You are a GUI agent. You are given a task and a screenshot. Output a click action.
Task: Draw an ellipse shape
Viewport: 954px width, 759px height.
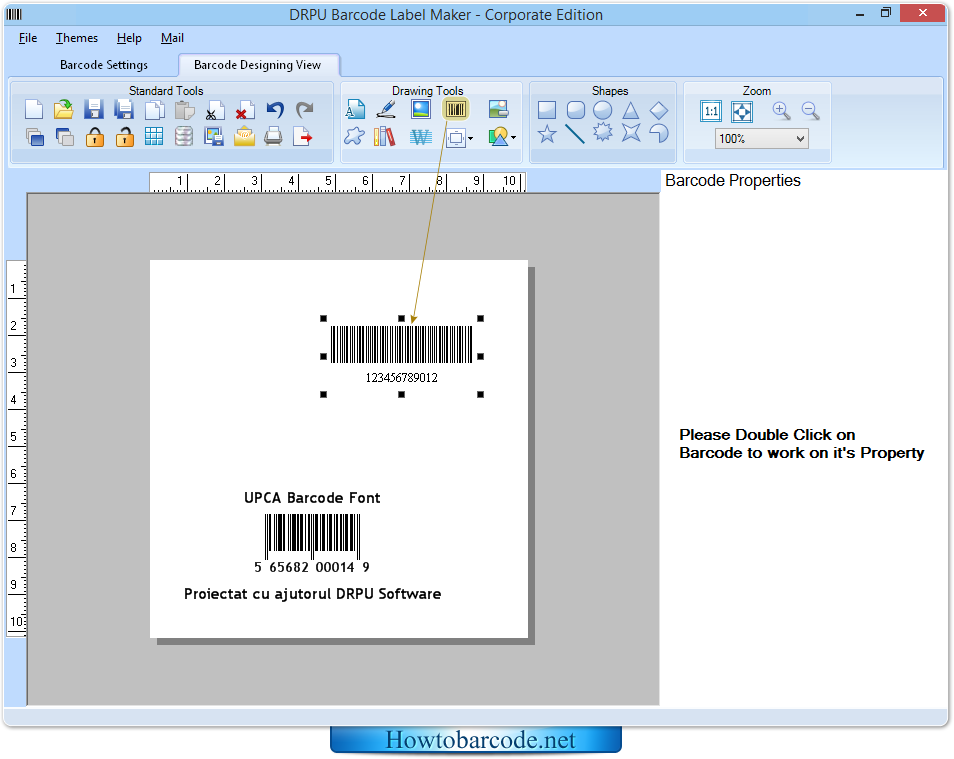pyautogui.click(x=603, y=110)
